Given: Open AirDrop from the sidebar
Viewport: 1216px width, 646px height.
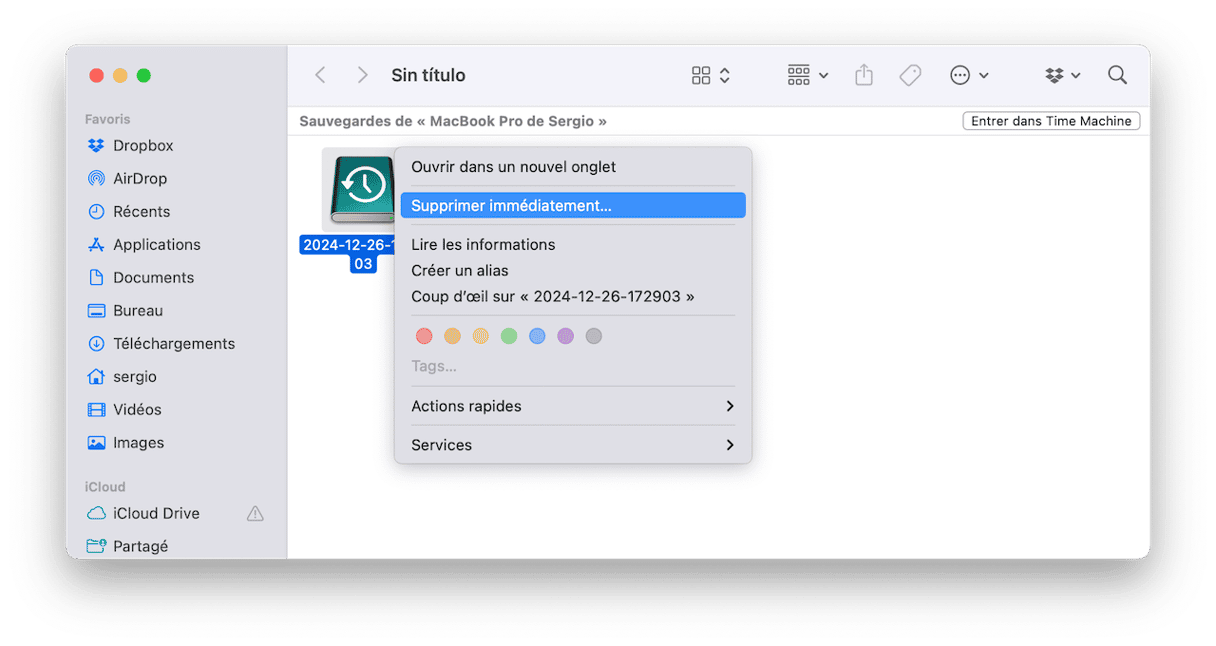Looking at the screenshot, I should click(x=140, y=178).
